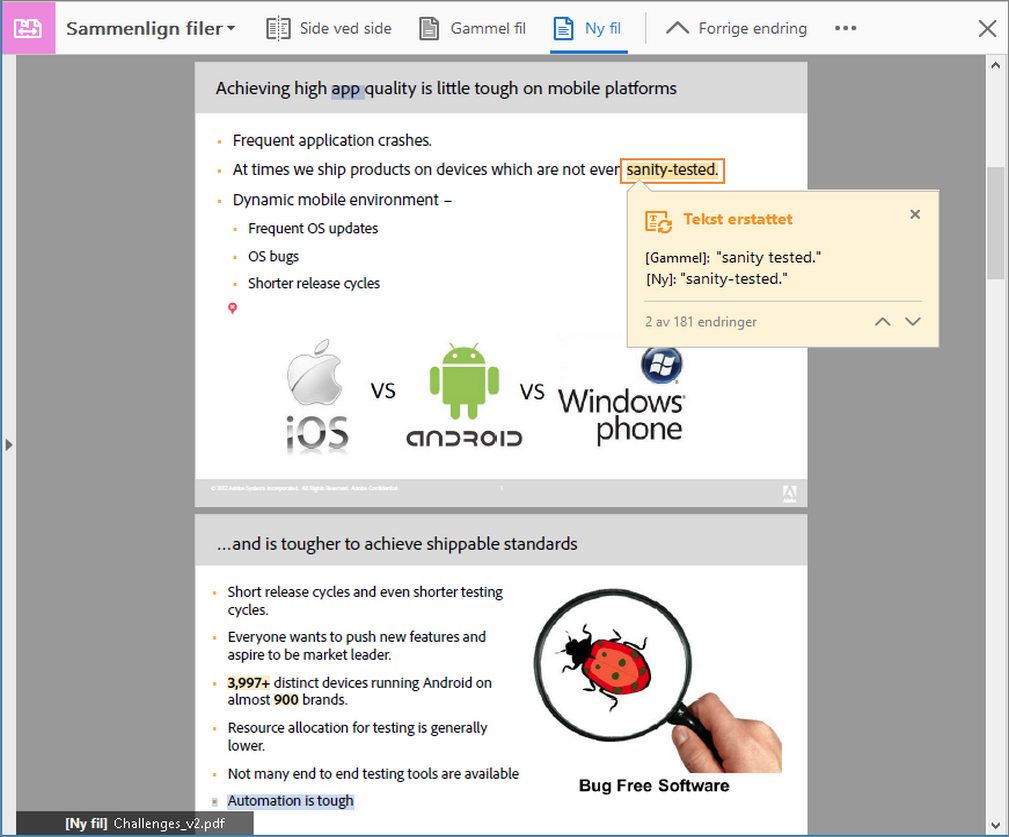Click the Forrige endring chevron icon

point(679,27)
